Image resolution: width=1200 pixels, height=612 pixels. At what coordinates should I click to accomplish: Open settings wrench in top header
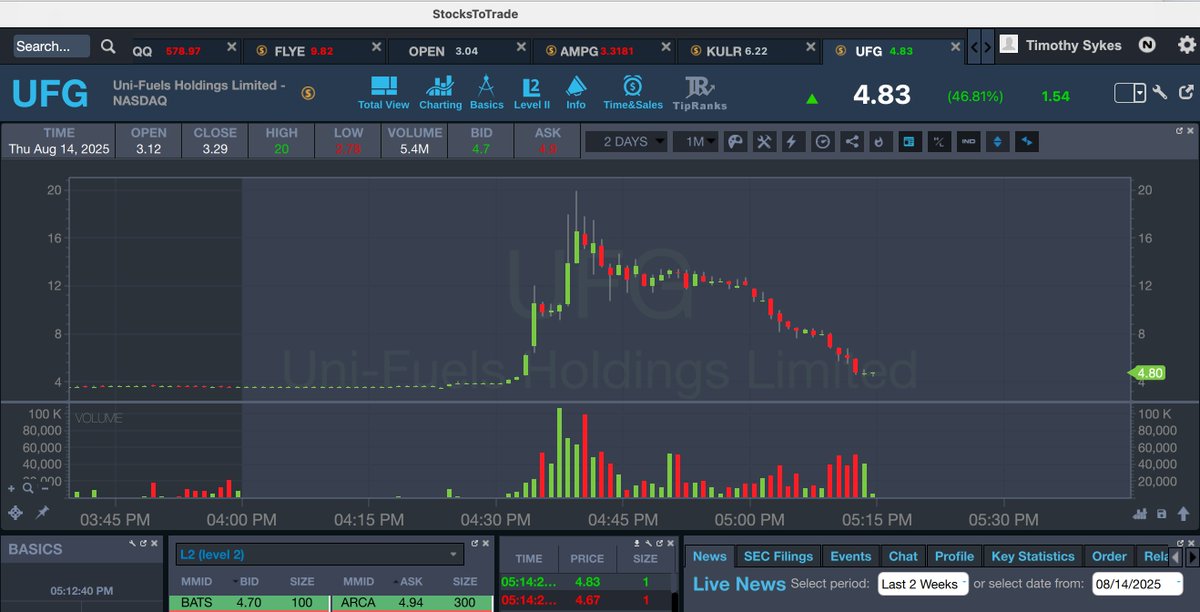click(x=1160, y=93)
